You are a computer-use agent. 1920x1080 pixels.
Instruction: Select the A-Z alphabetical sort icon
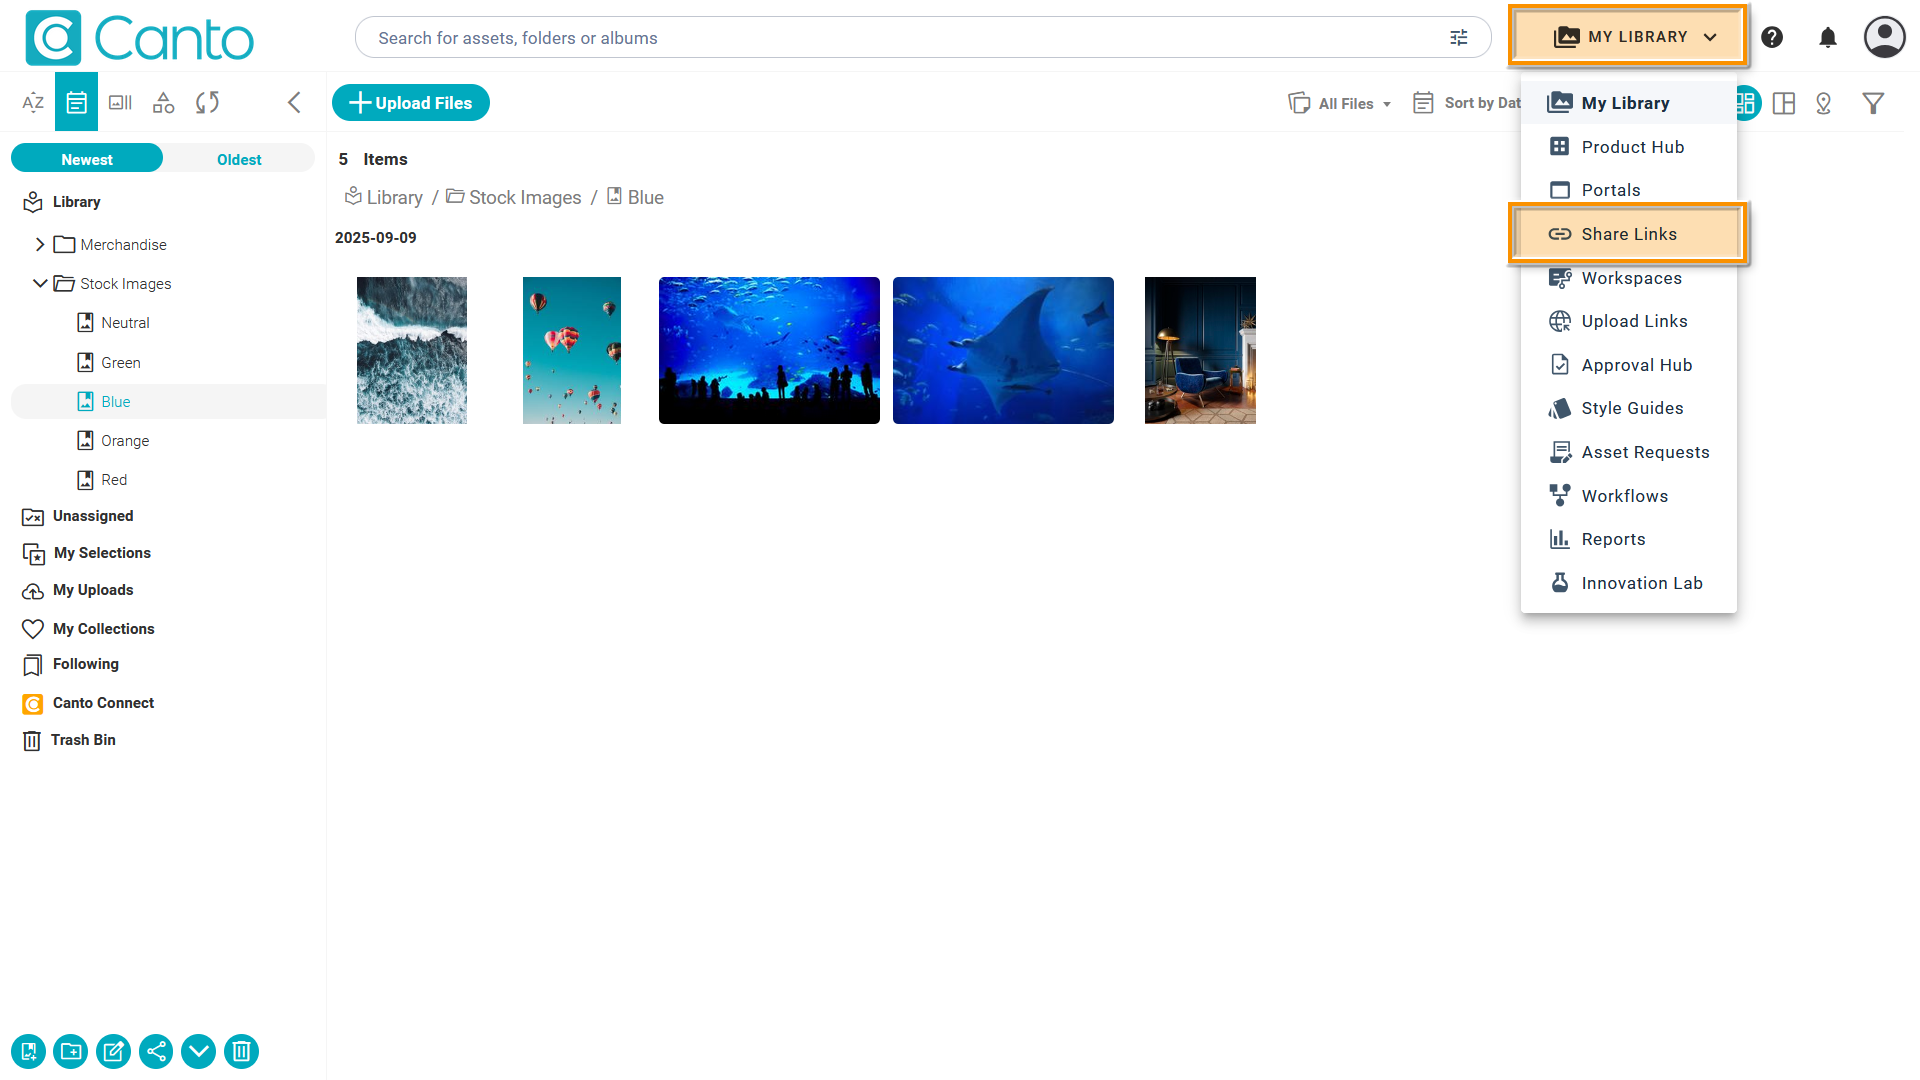pos(33,102)
